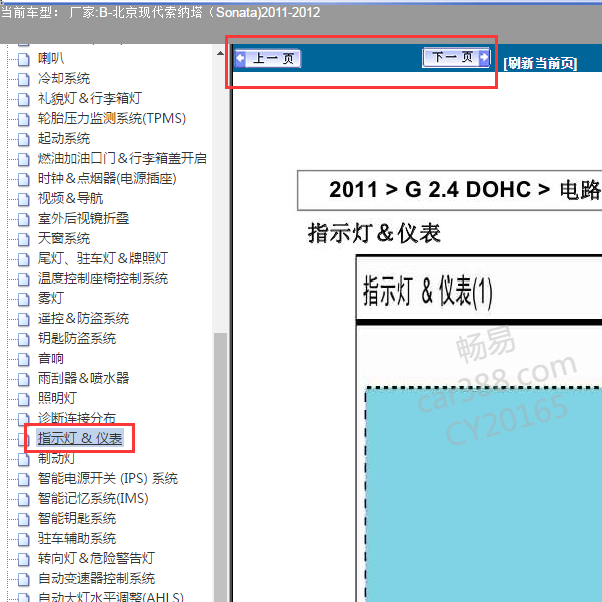Click document icon beside 转向灯＆危险警告灯

pyautogui.click(x=24, y=559)
